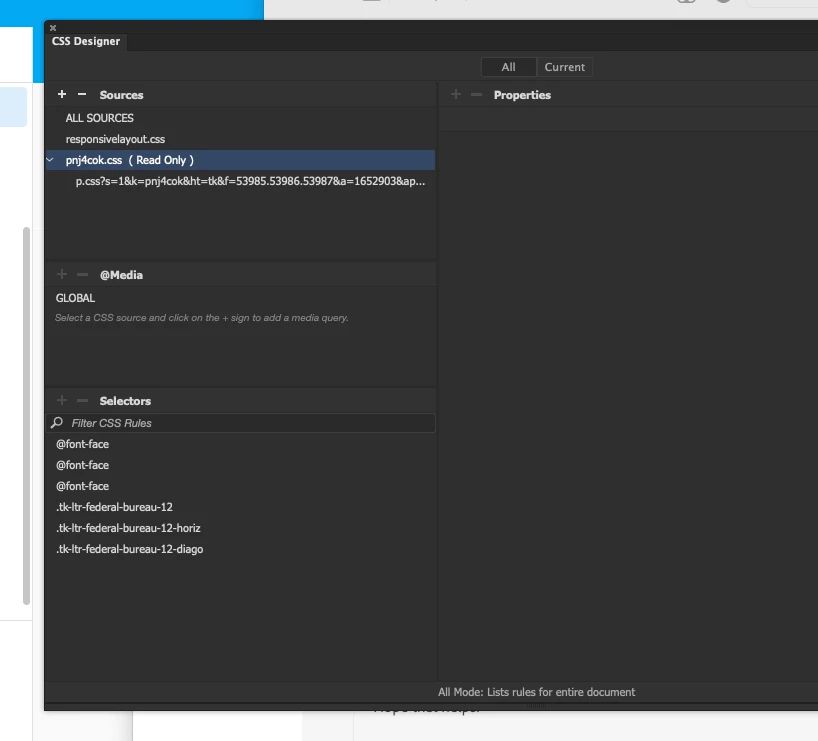Click the All Mode status bar text
Screen dimensions: 818x741
click(536, 692)
